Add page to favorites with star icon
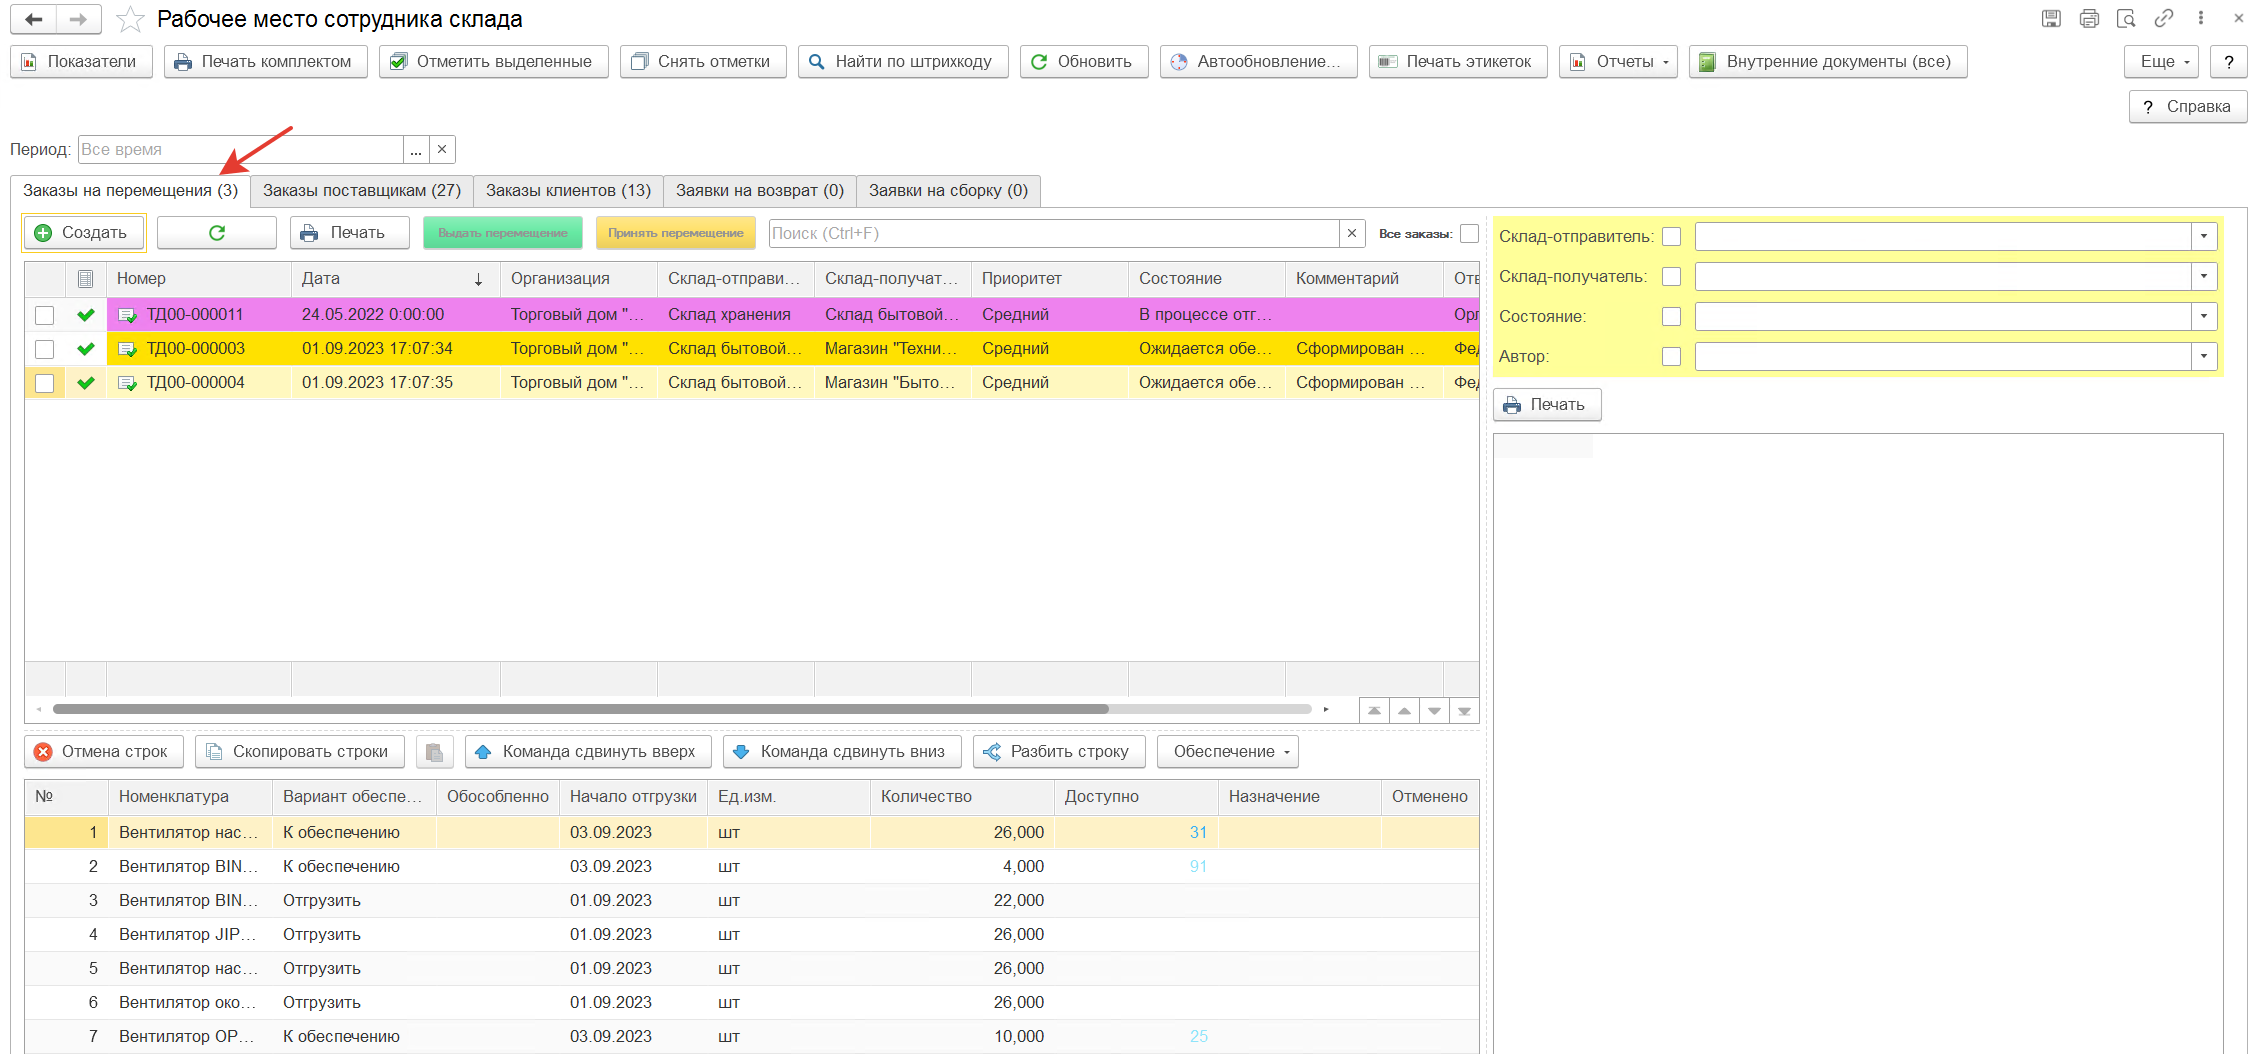The width and height of the screenshot is (2259, 1054). 130,19
